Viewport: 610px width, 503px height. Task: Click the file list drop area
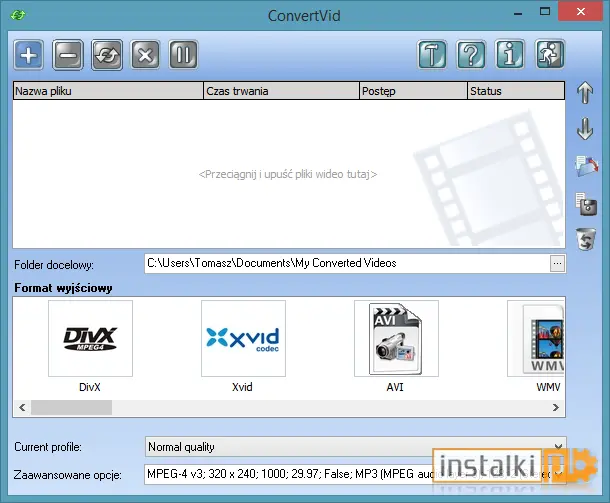tap(289, 174)
